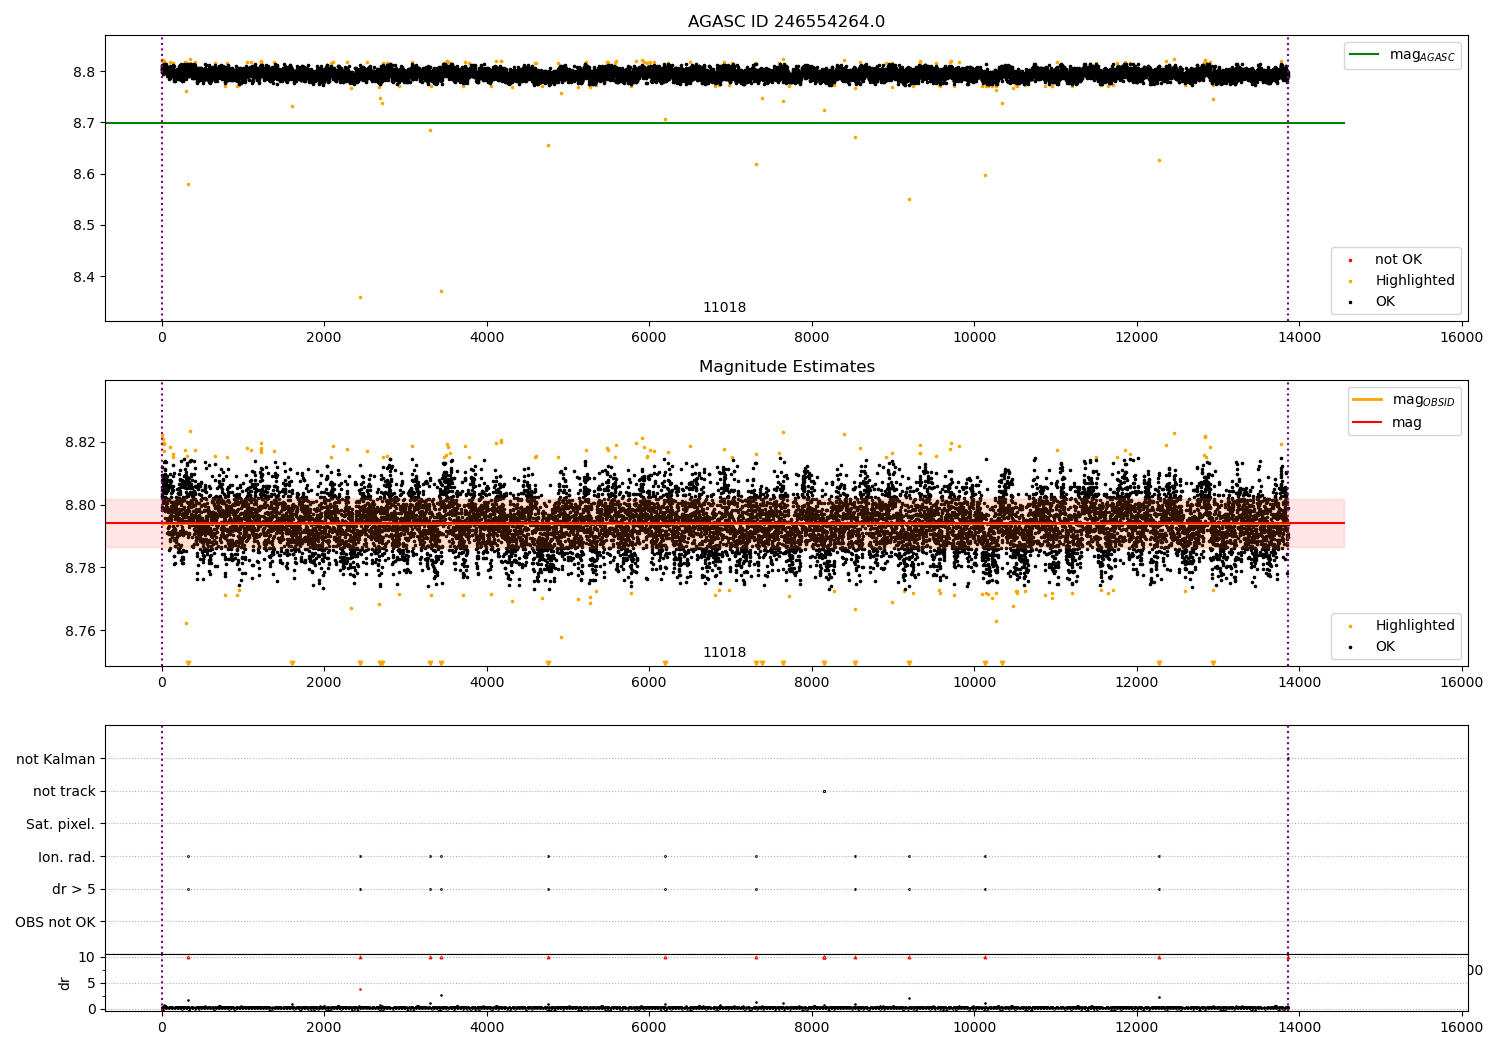The image size is (1500, 1050).
Task: Click the lone marker on the "not track" row
Action: (x=824, y=791)
